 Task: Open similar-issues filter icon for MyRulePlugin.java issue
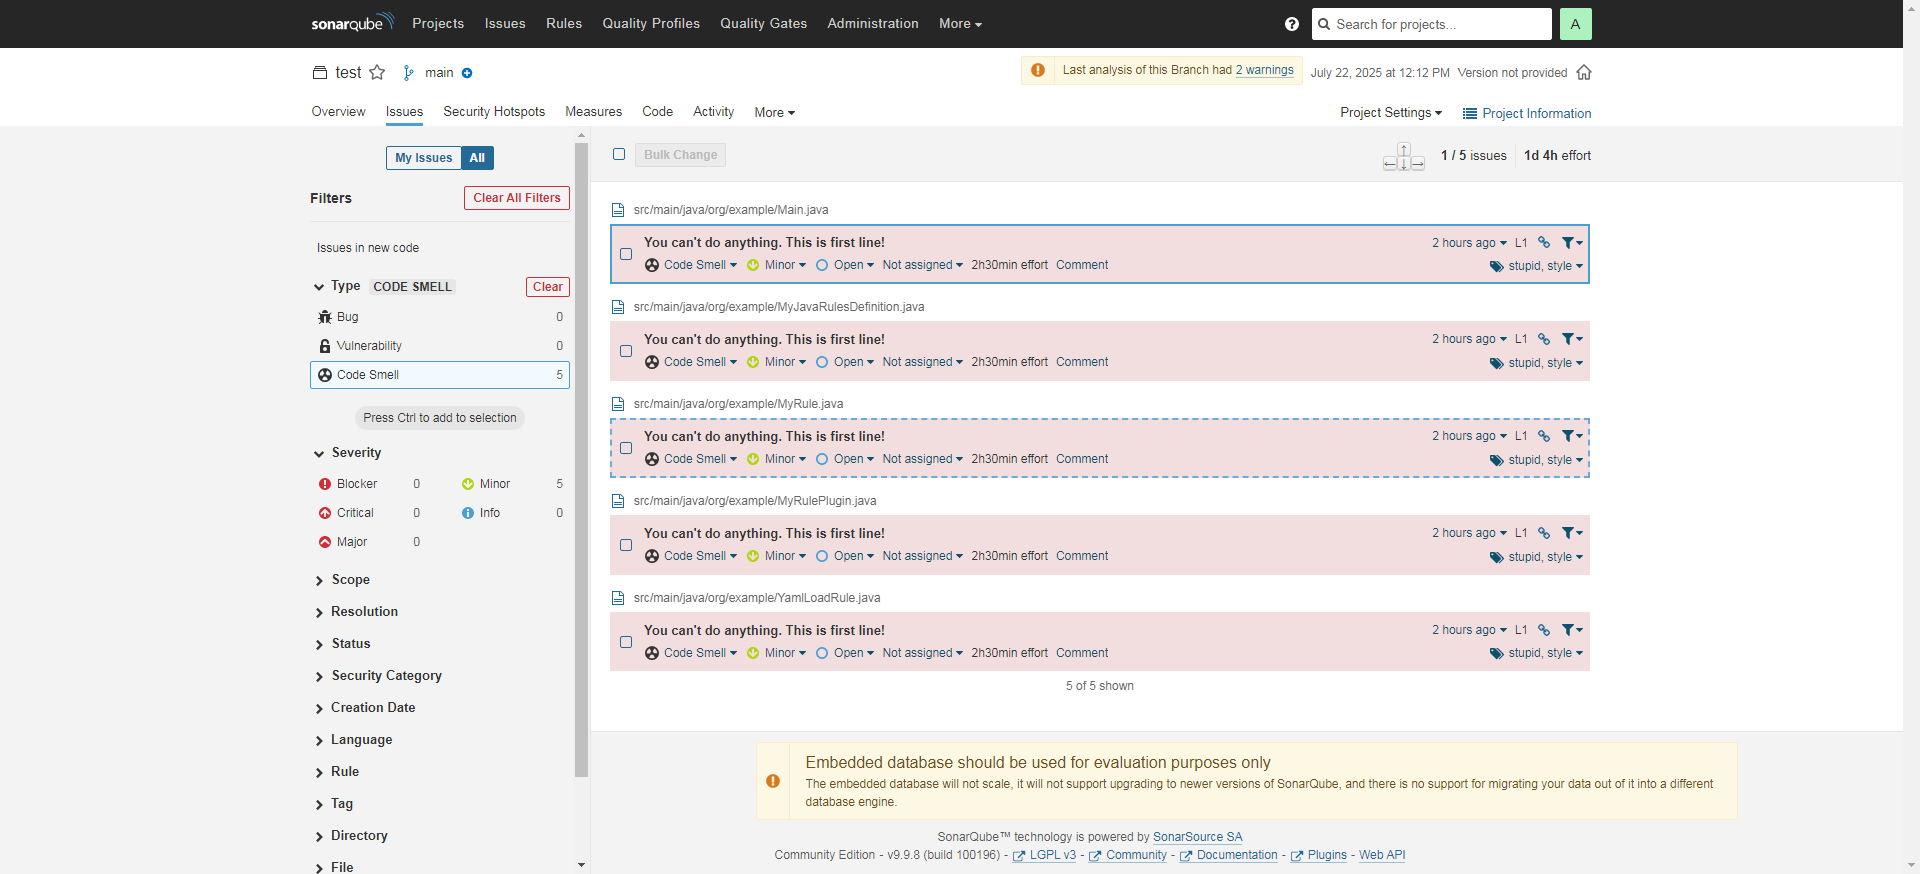tap(1572, 533)
